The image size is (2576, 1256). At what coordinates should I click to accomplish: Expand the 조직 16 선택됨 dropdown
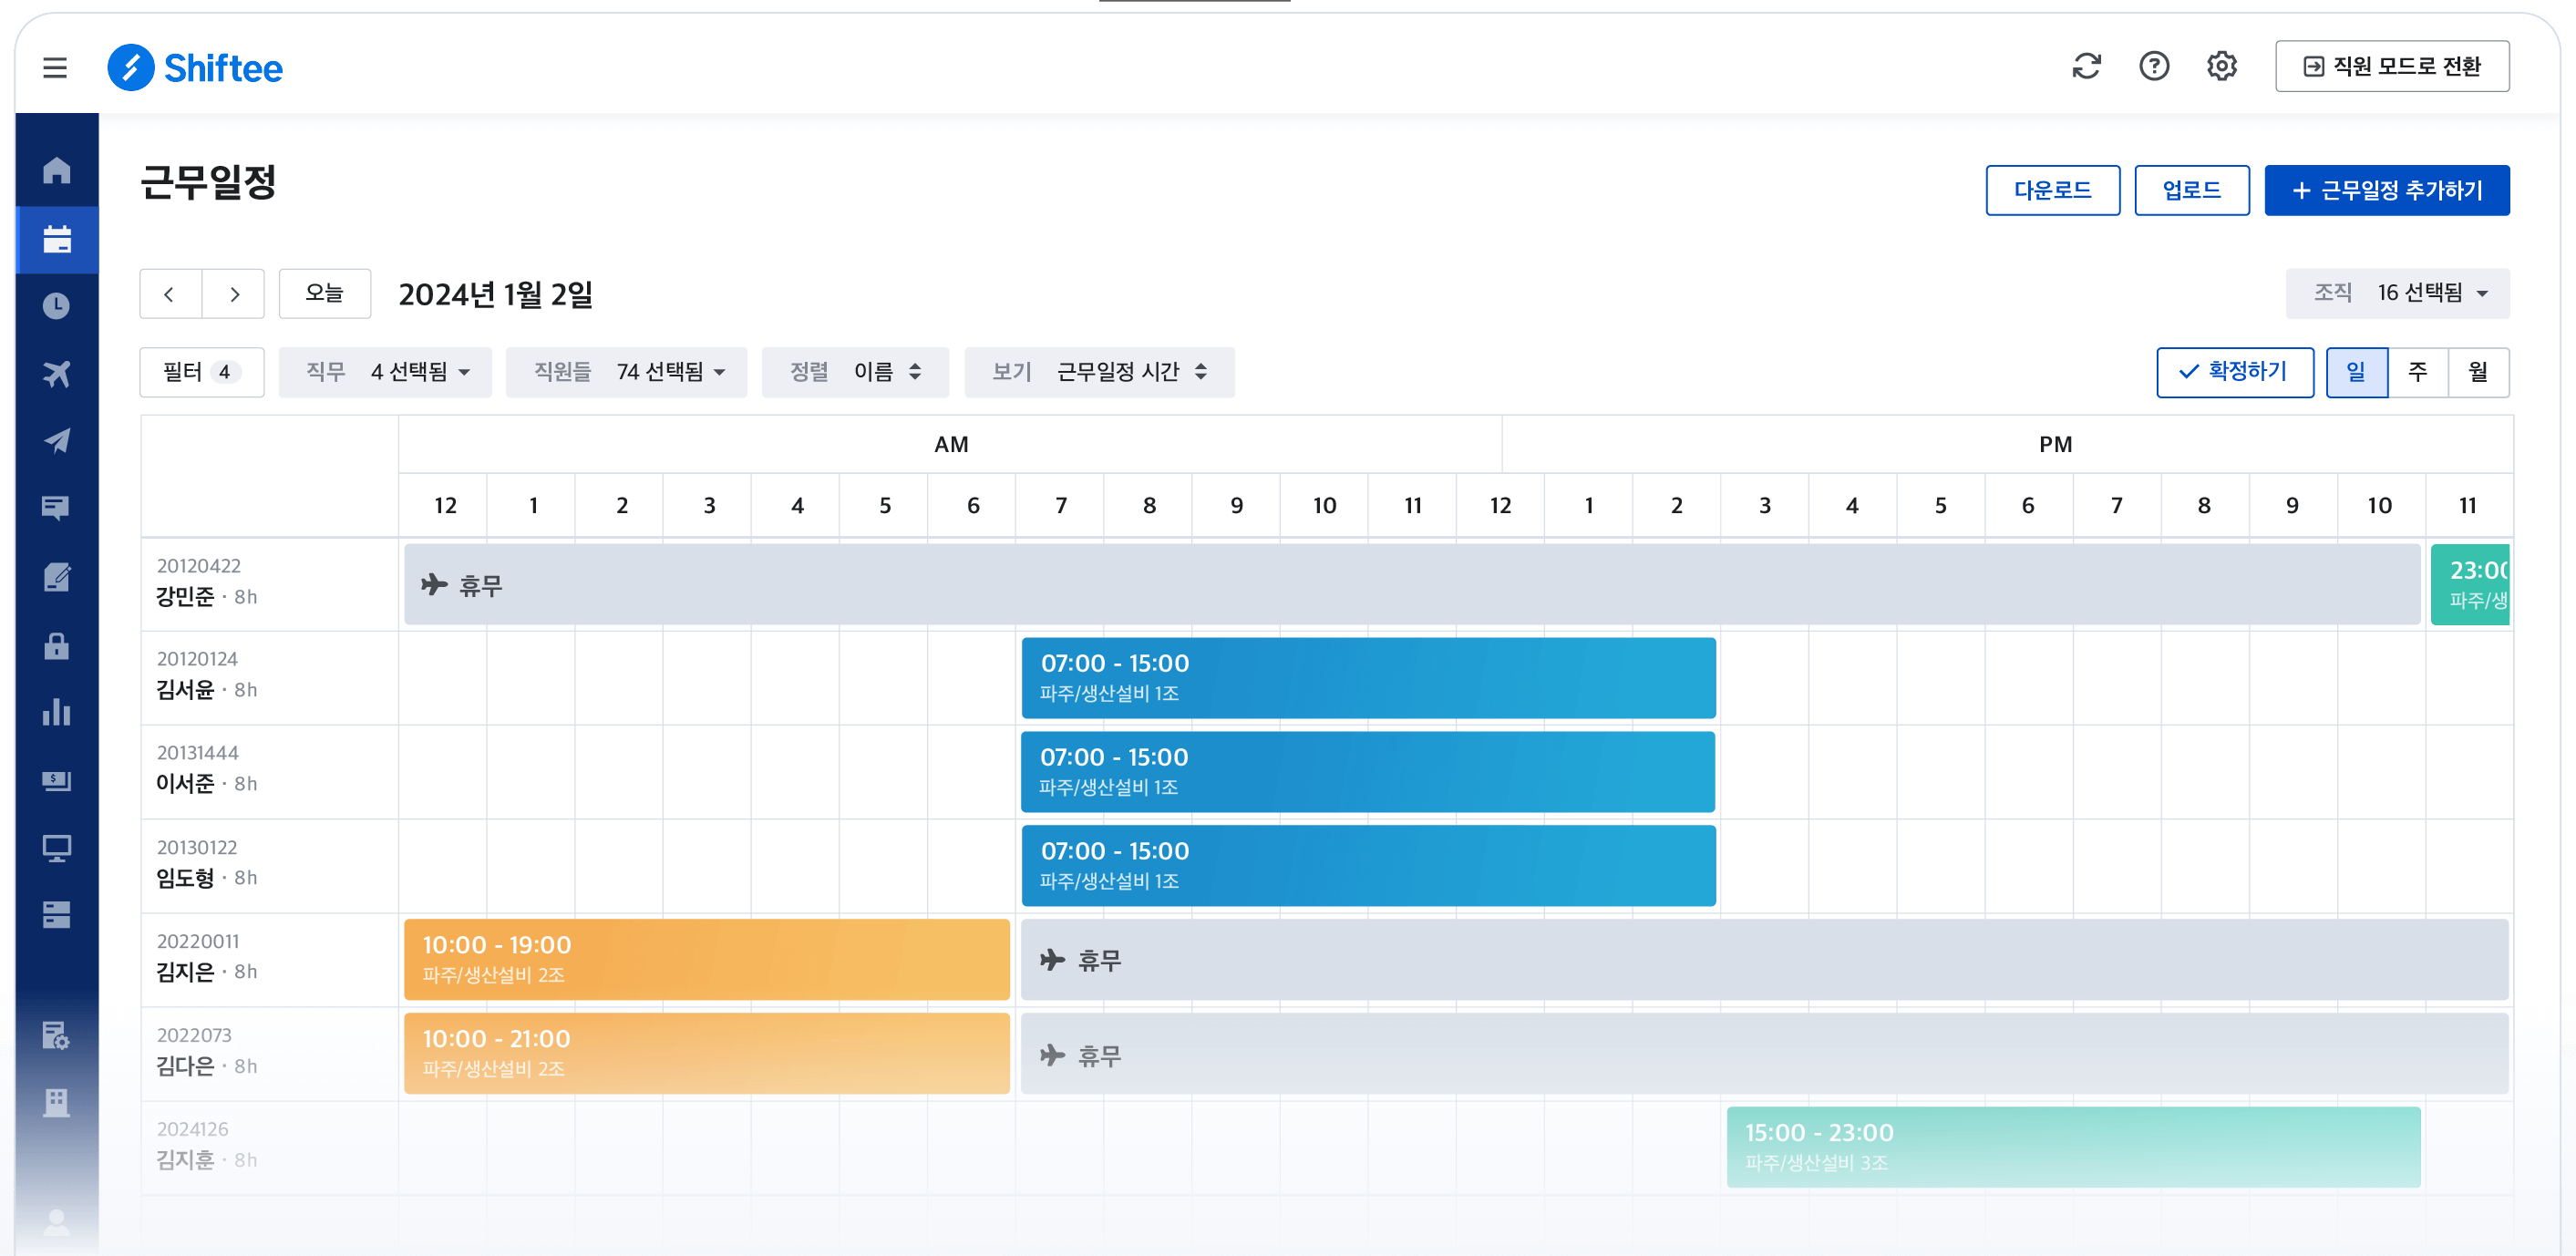2397,293
